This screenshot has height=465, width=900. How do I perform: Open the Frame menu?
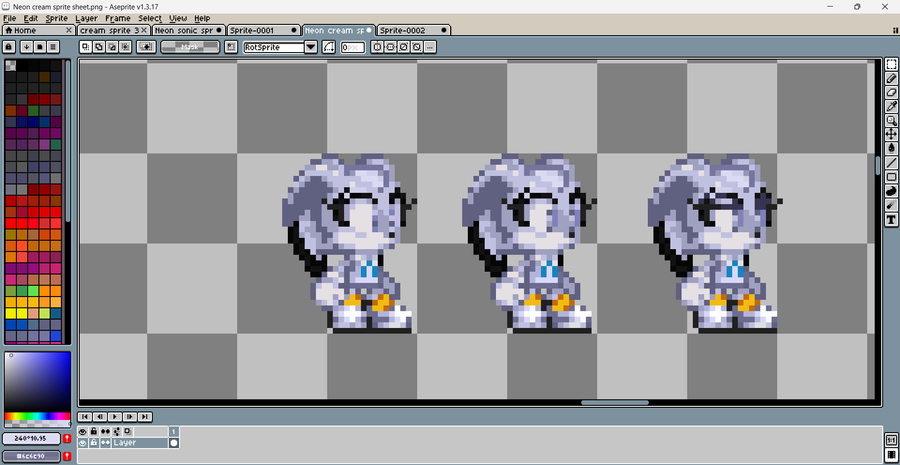(x=118, y=18)
